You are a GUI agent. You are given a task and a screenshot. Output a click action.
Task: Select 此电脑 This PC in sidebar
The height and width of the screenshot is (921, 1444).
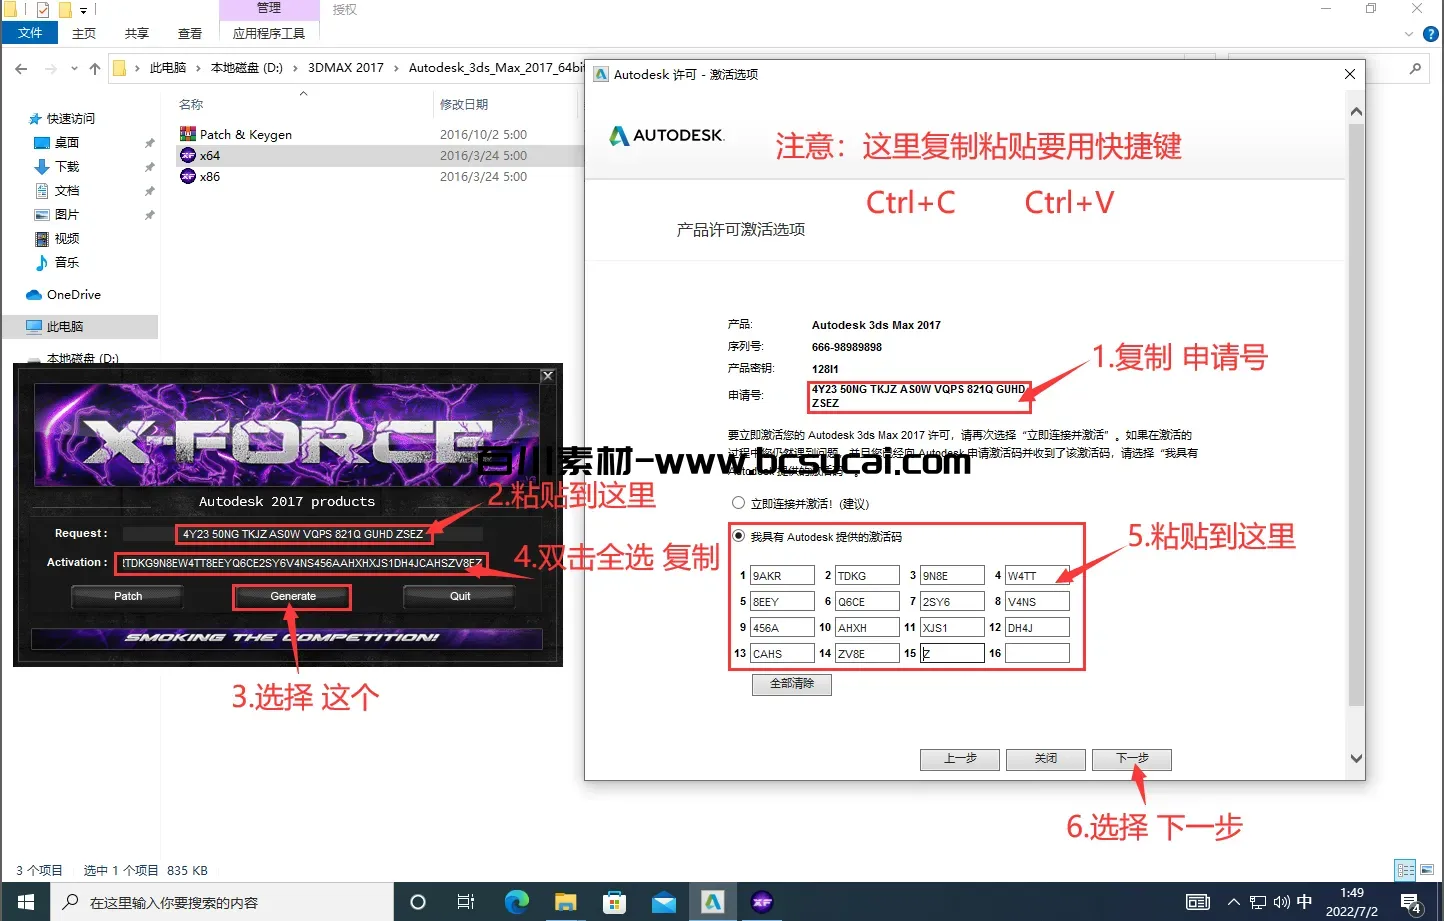64,327
